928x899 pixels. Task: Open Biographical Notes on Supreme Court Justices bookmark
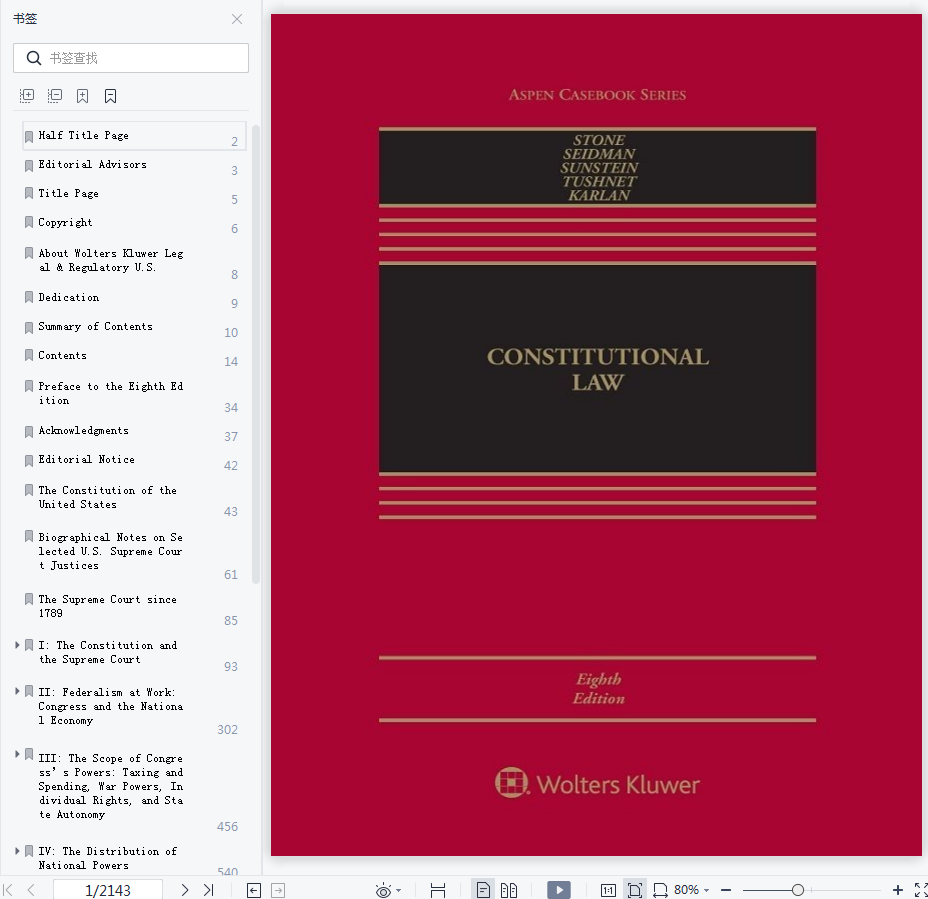[110, 552]
